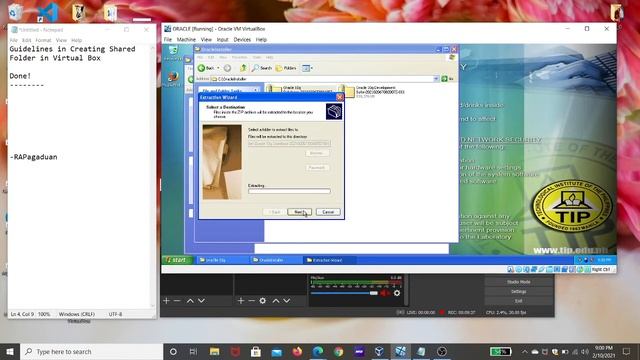Open Search in the XP Explorer toolbar
Viewport: 640px width, 360px height.
click(262, 68)
